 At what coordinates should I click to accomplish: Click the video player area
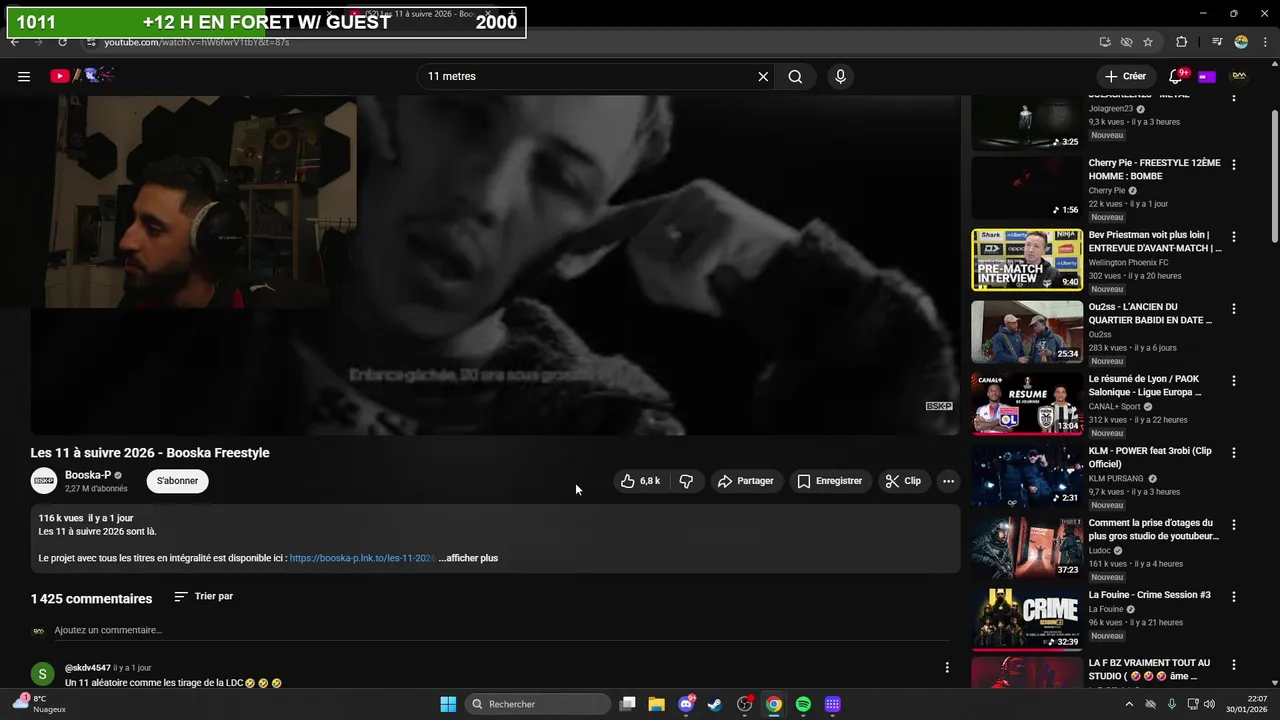pos(495,265)
